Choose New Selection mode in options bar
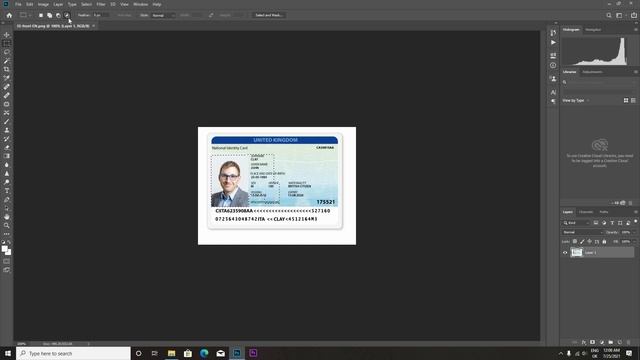Image resolution: width=640 pixels, height=360 pixels. (x=41, y=15)
